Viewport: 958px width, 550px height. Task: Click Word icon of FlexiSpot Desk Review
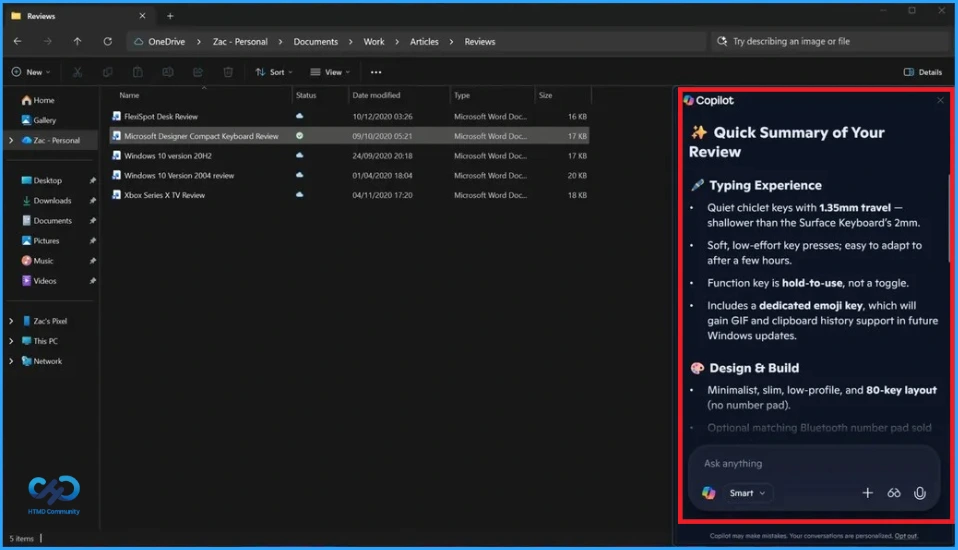point(116,116)
